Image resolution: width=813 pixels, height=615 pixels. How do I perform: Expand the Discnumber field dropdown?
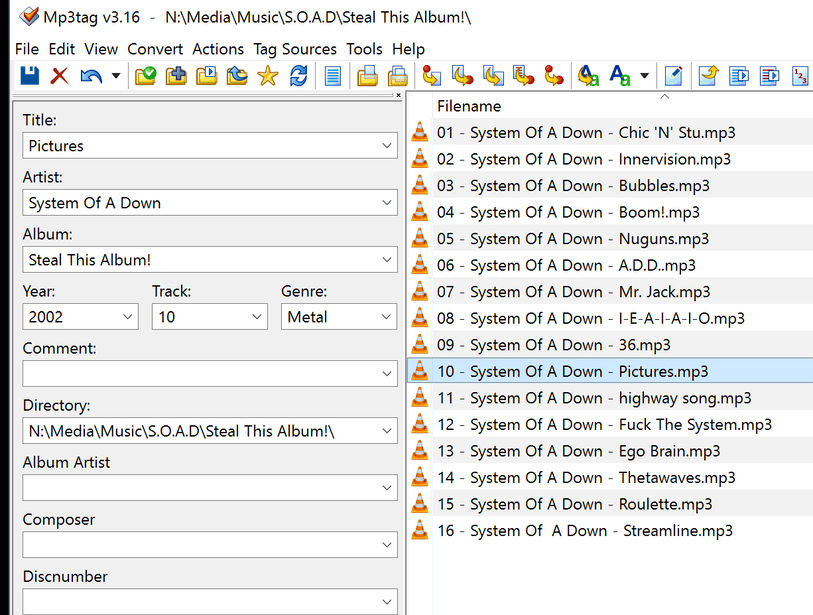pyautogui.click(x=386, y=602)
